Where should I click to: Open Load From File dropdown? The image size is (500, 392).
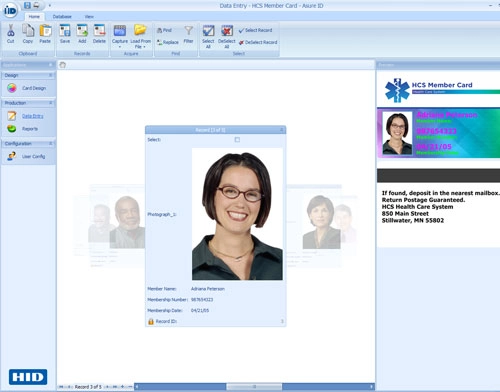coord(140,37)
